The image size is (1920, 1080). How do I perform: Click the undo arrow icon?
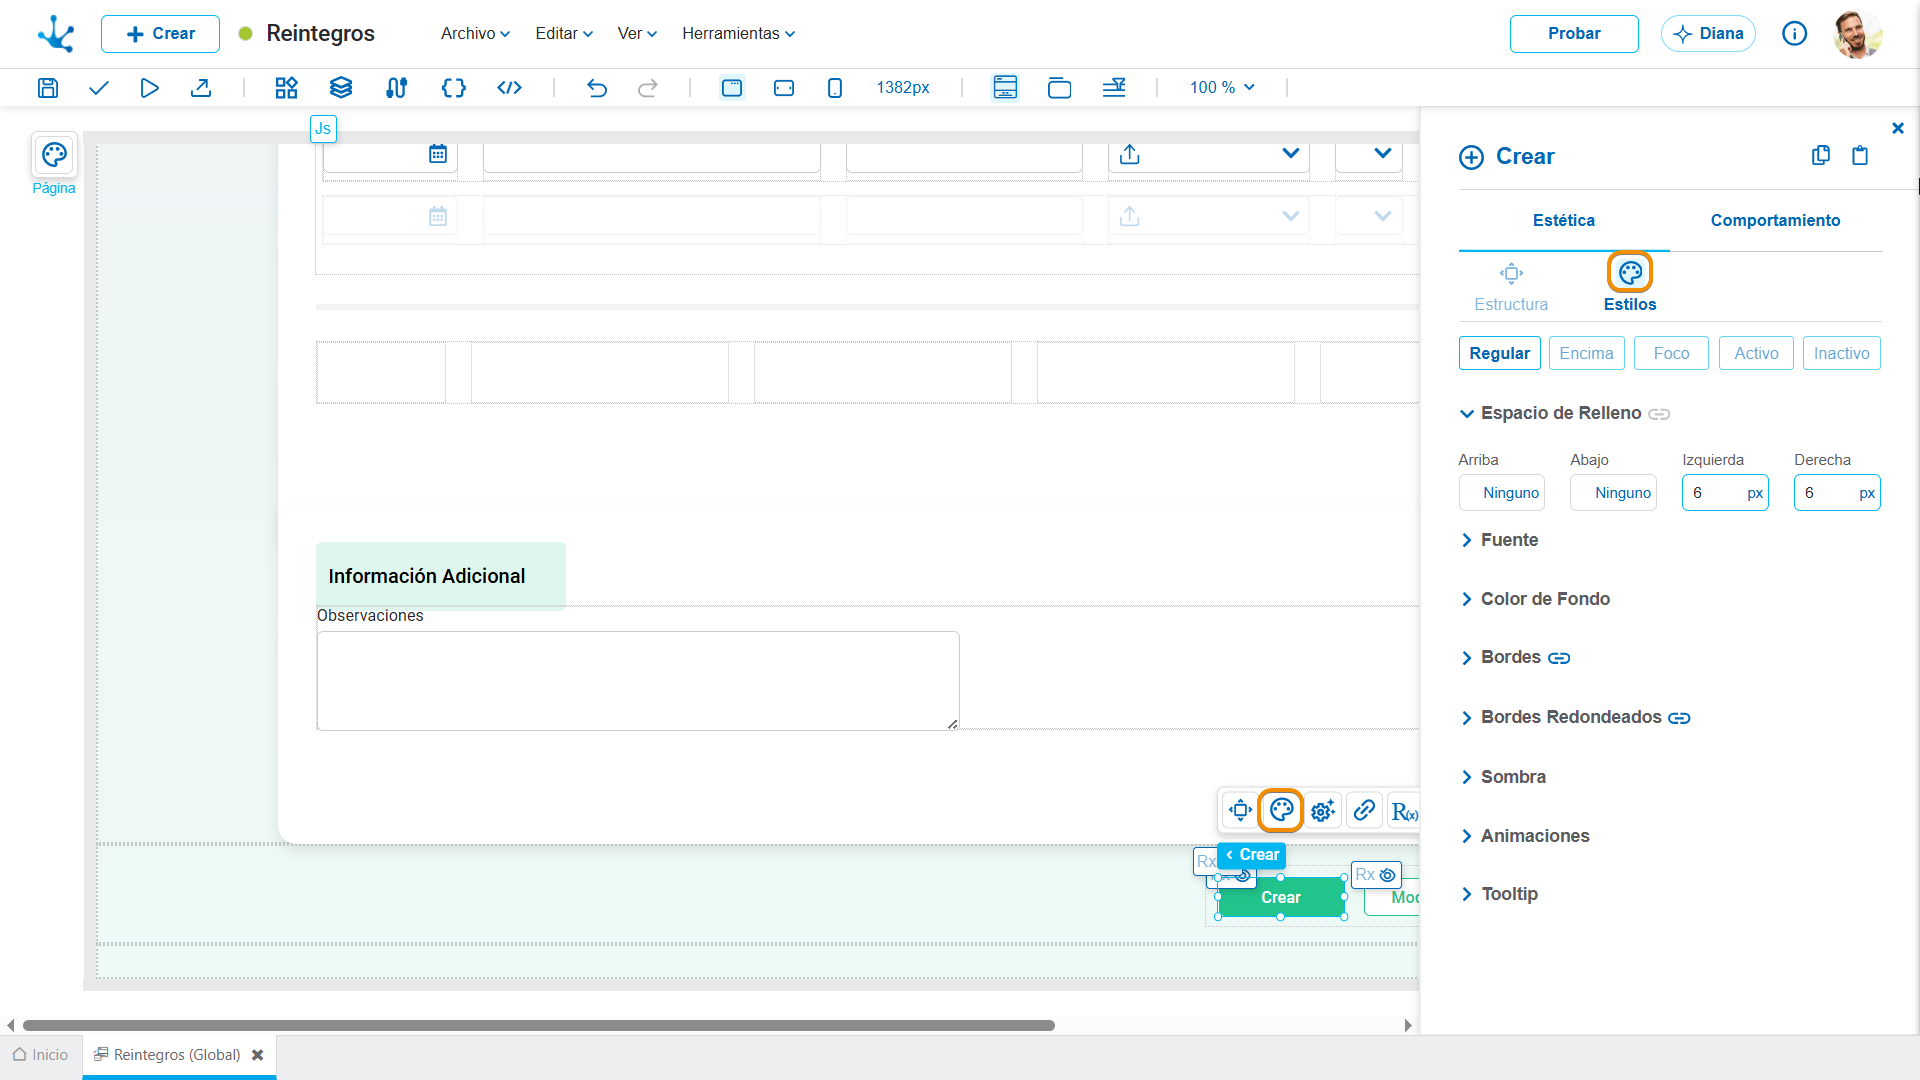point(597,88)
